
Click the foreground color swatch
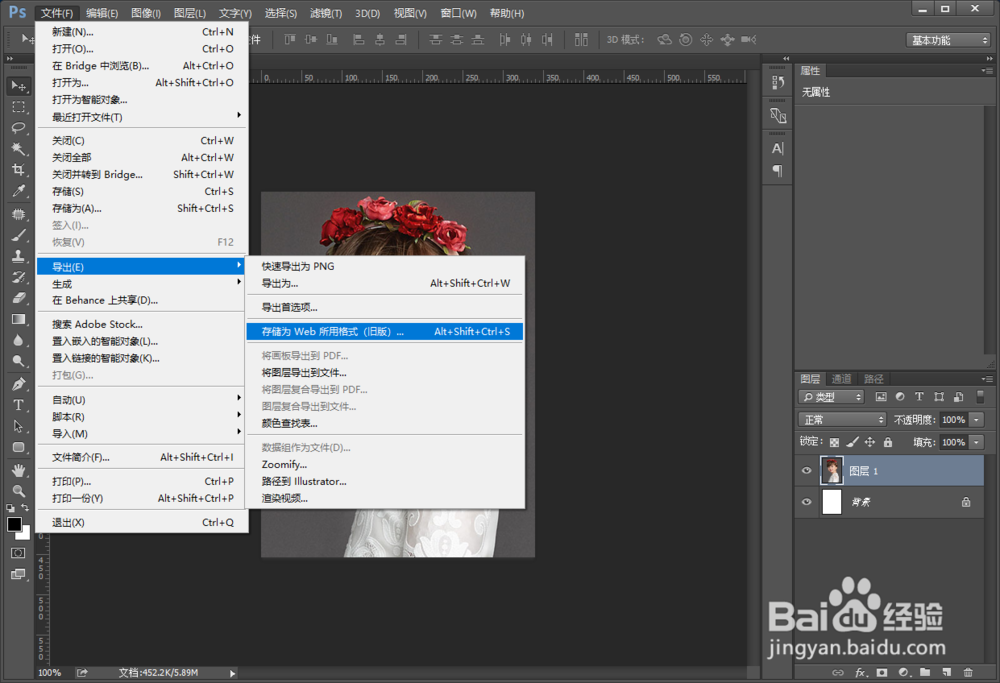click(x=14, y=524)
